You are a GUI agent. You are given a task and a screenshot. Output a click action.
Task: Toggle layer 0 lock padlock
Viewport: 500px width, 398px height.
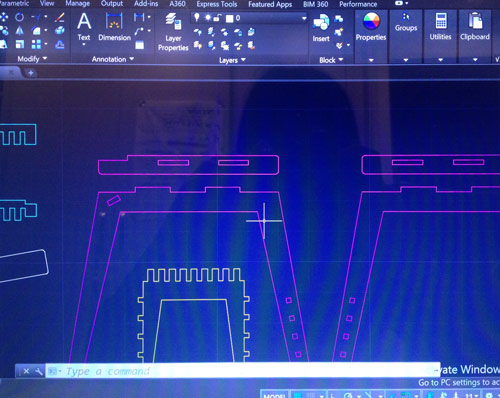coord(217,17)
